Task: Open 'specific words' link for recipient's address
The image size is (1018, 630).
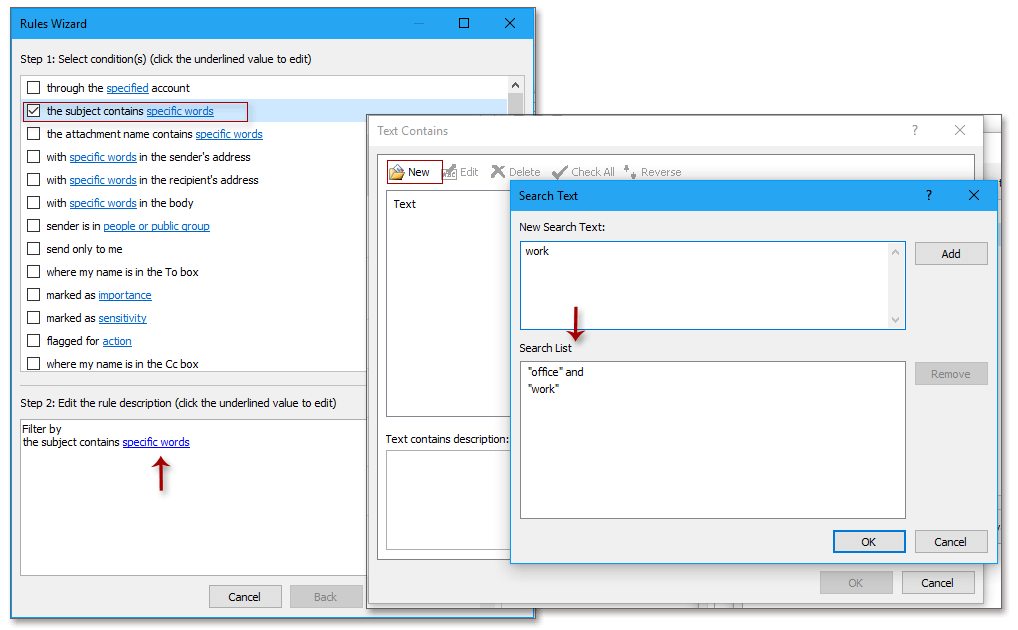Action: pos(103,180)
